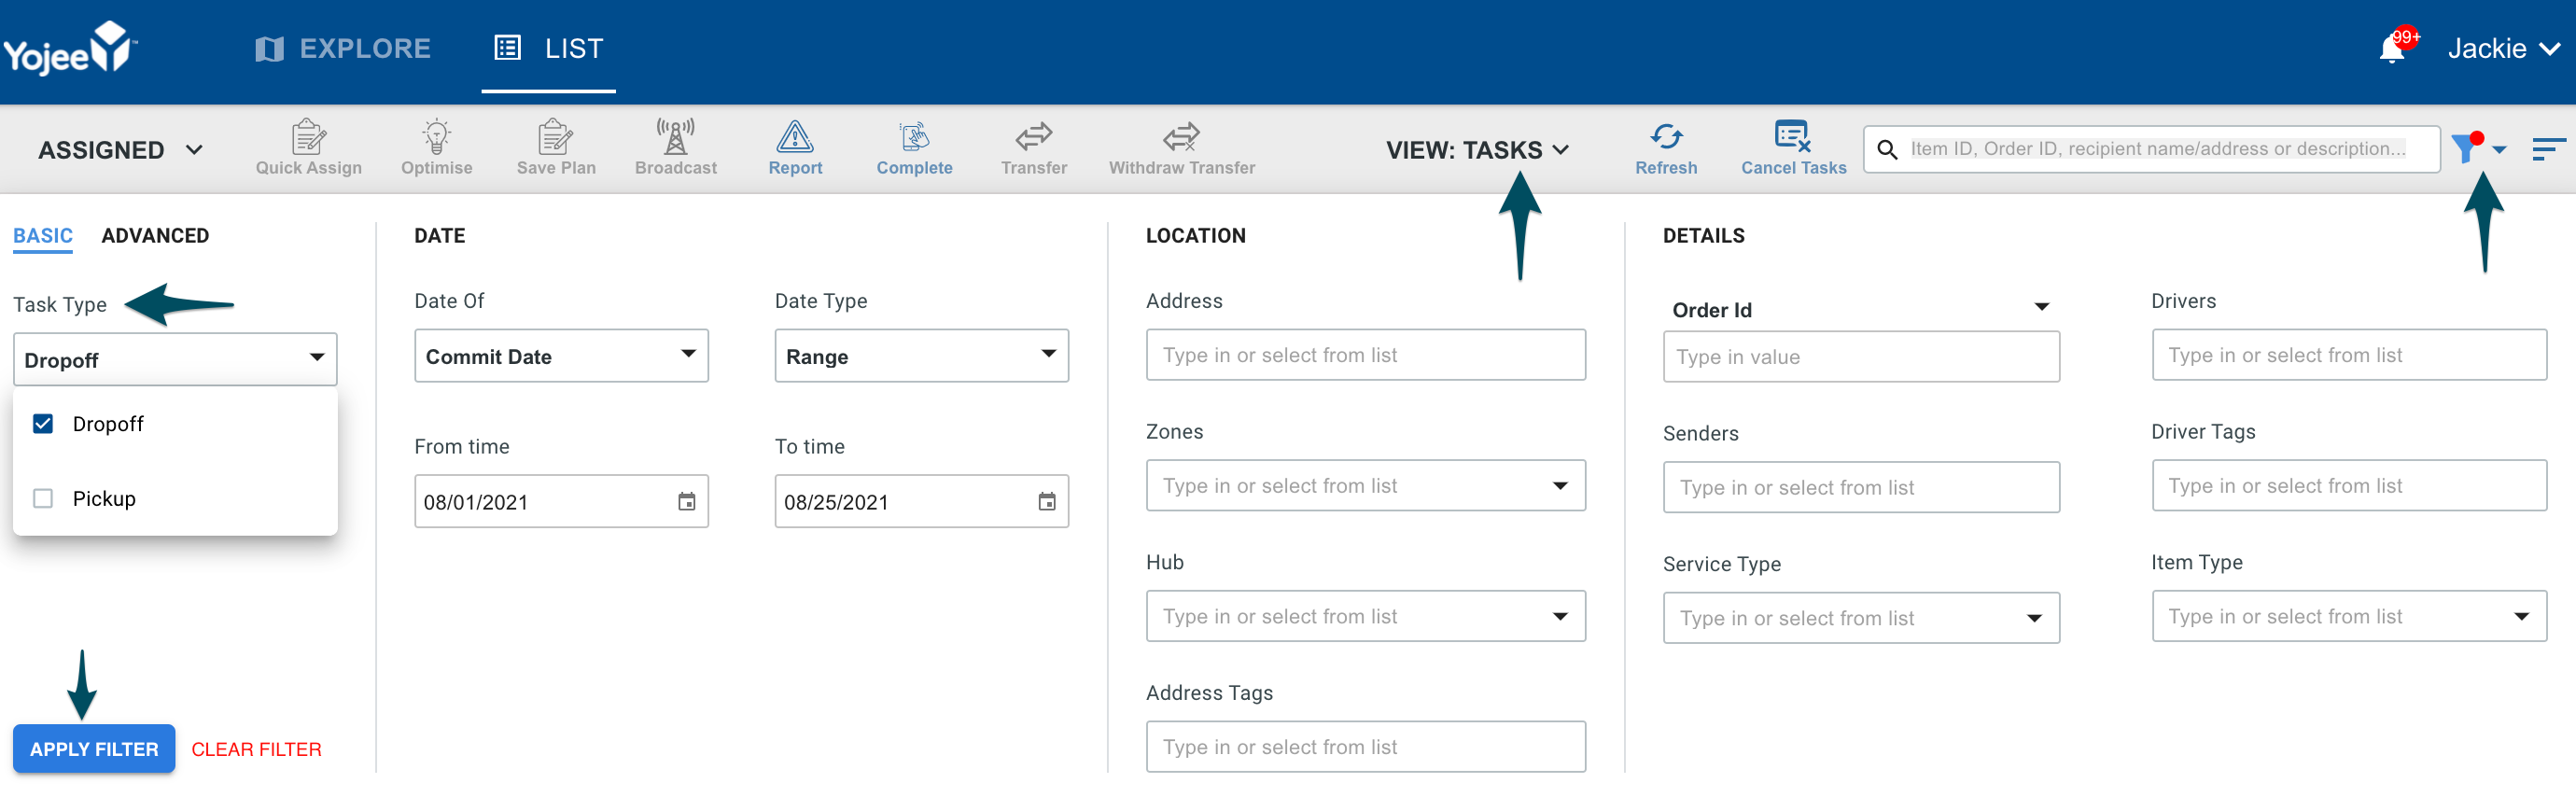Image resolution: width=2576 pixels, height=797 pixels.
Task: Open the Date Type Range dropdown
Action: [921, 356]
